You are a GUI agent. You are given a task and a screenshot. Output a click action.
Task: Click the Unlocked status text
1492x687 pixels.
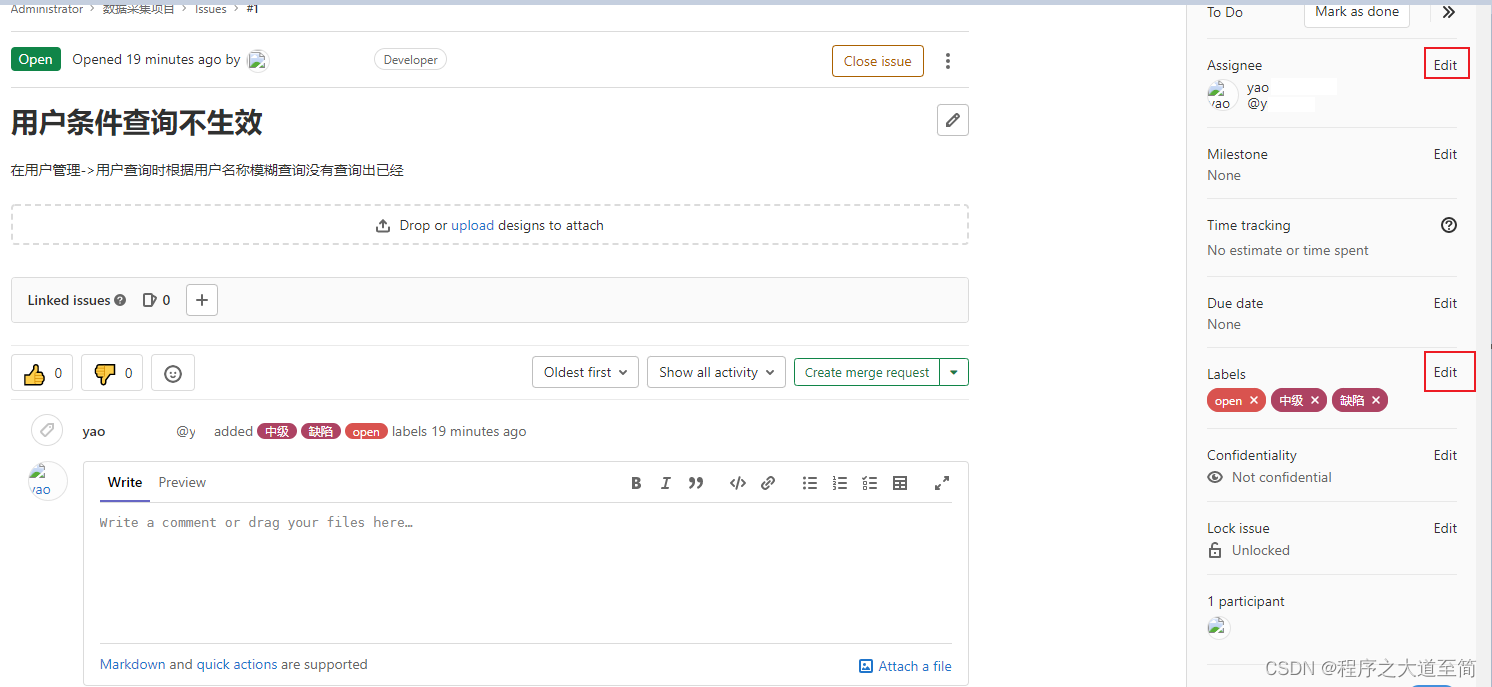(1260, 550)
